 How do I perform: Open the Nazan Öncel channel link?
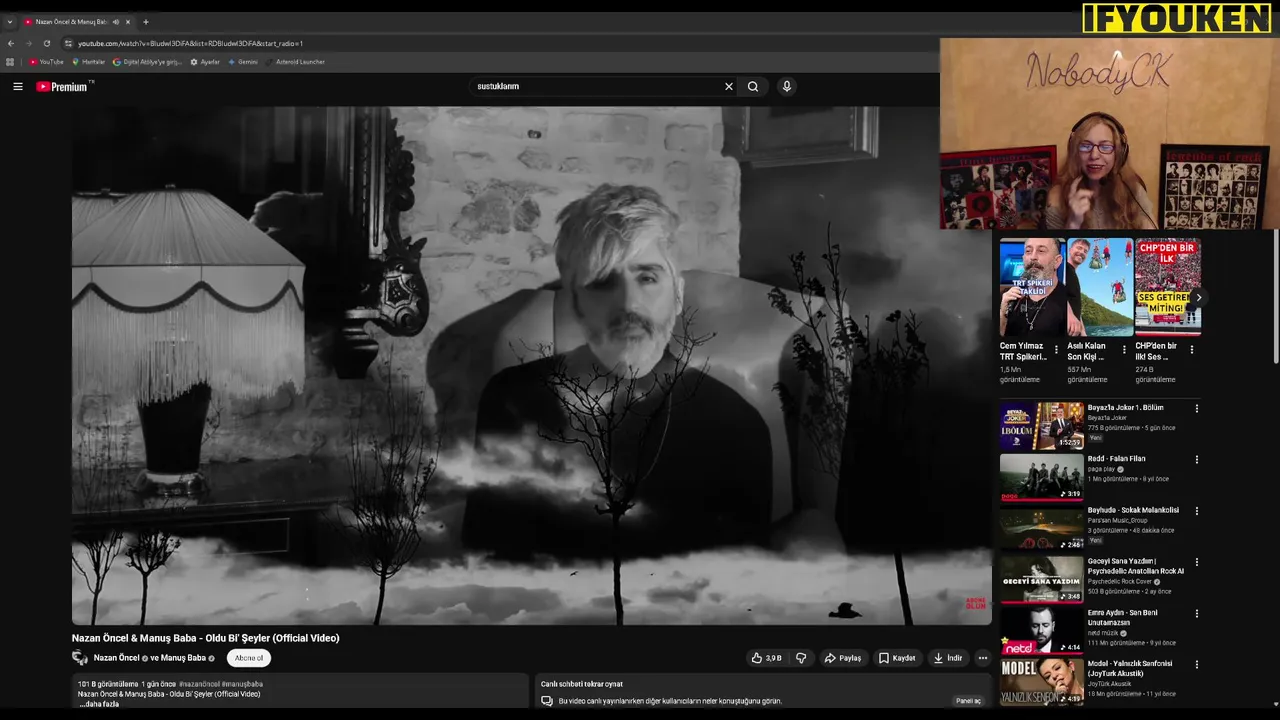pyautogui.click(x=116, y=658)
